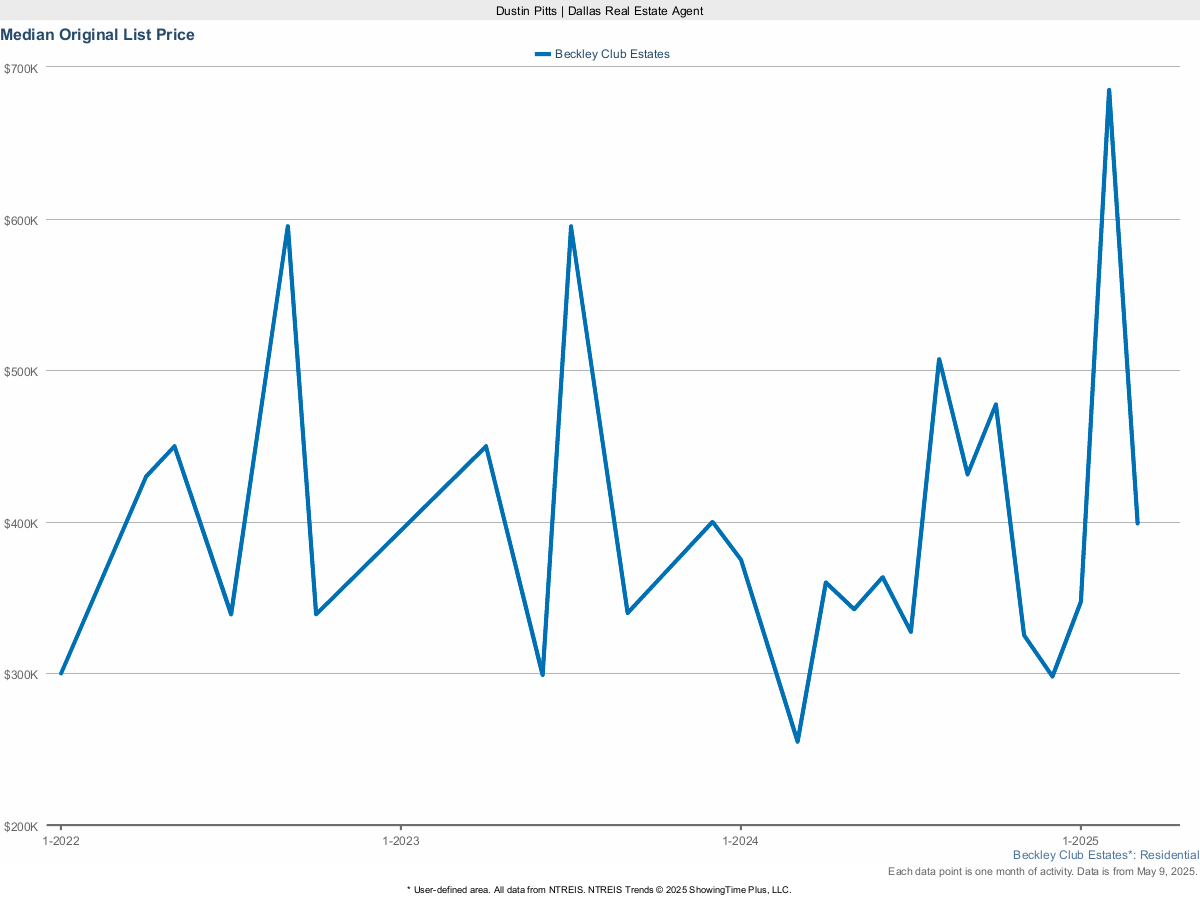Click the mid-2024 peak near $507K
1200x900 pixels.
939,359
